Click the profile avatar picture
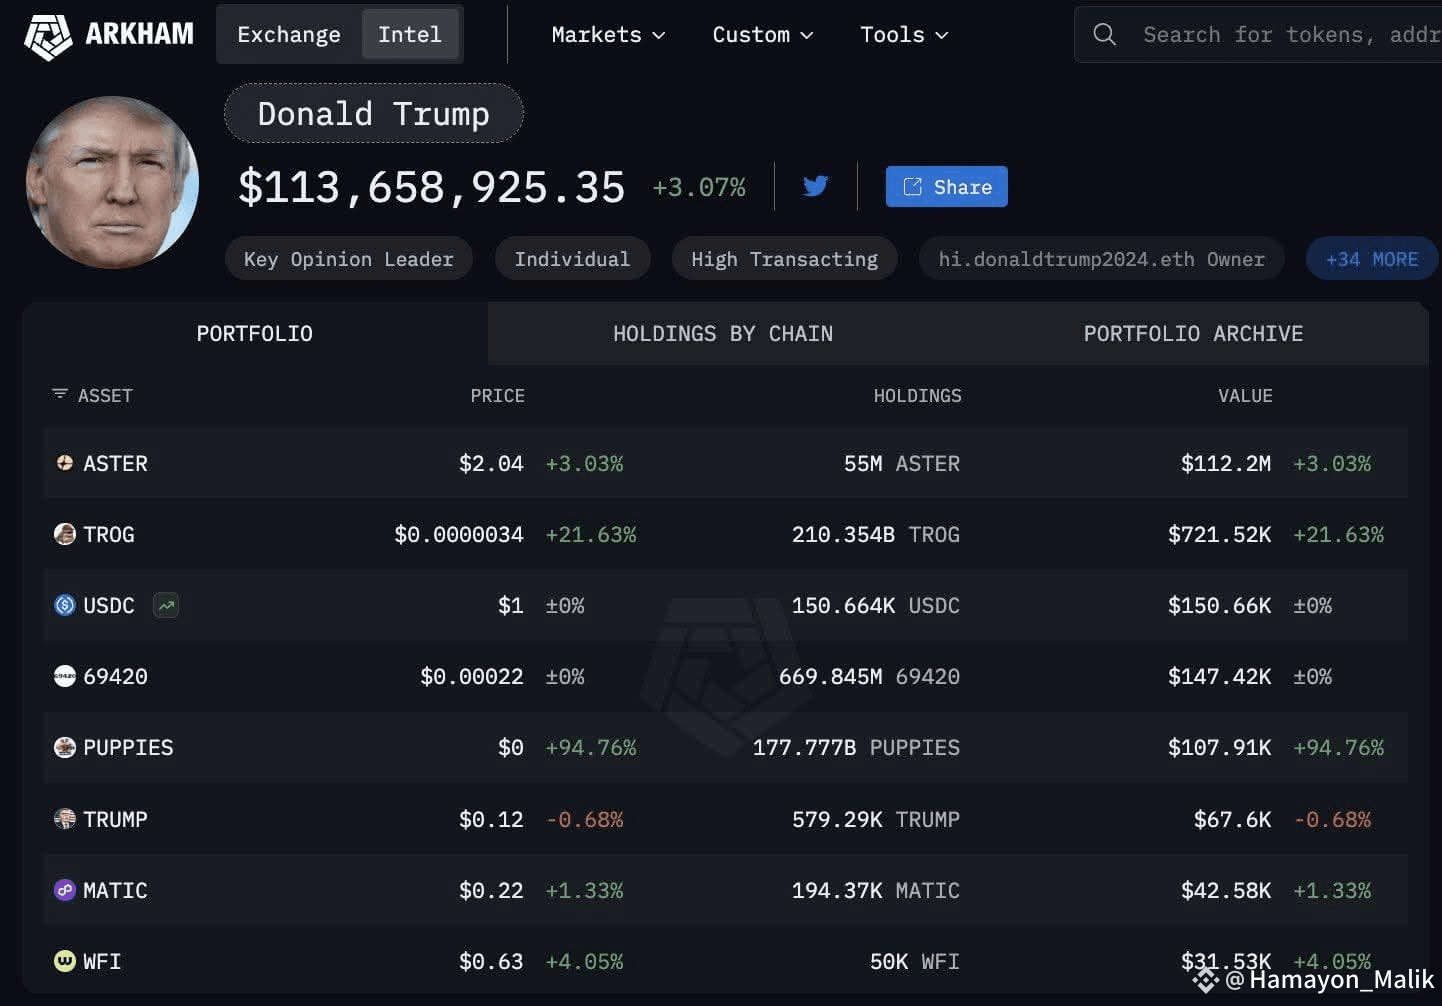1442x1006 pixels. (112, 182)
